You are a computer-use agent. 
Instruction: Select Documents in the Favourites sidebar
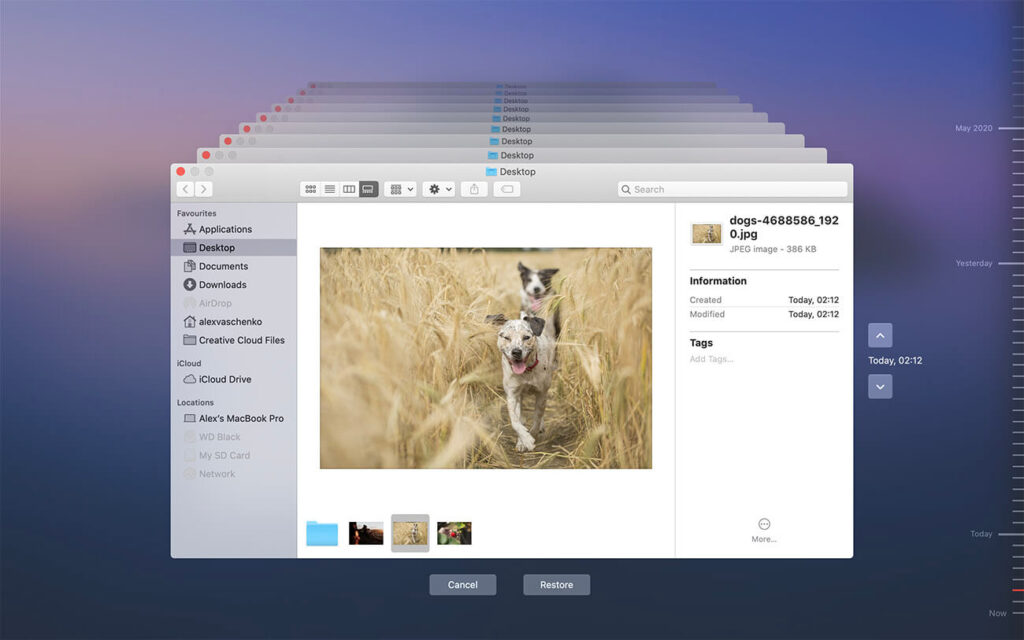[x=223, y=266]
